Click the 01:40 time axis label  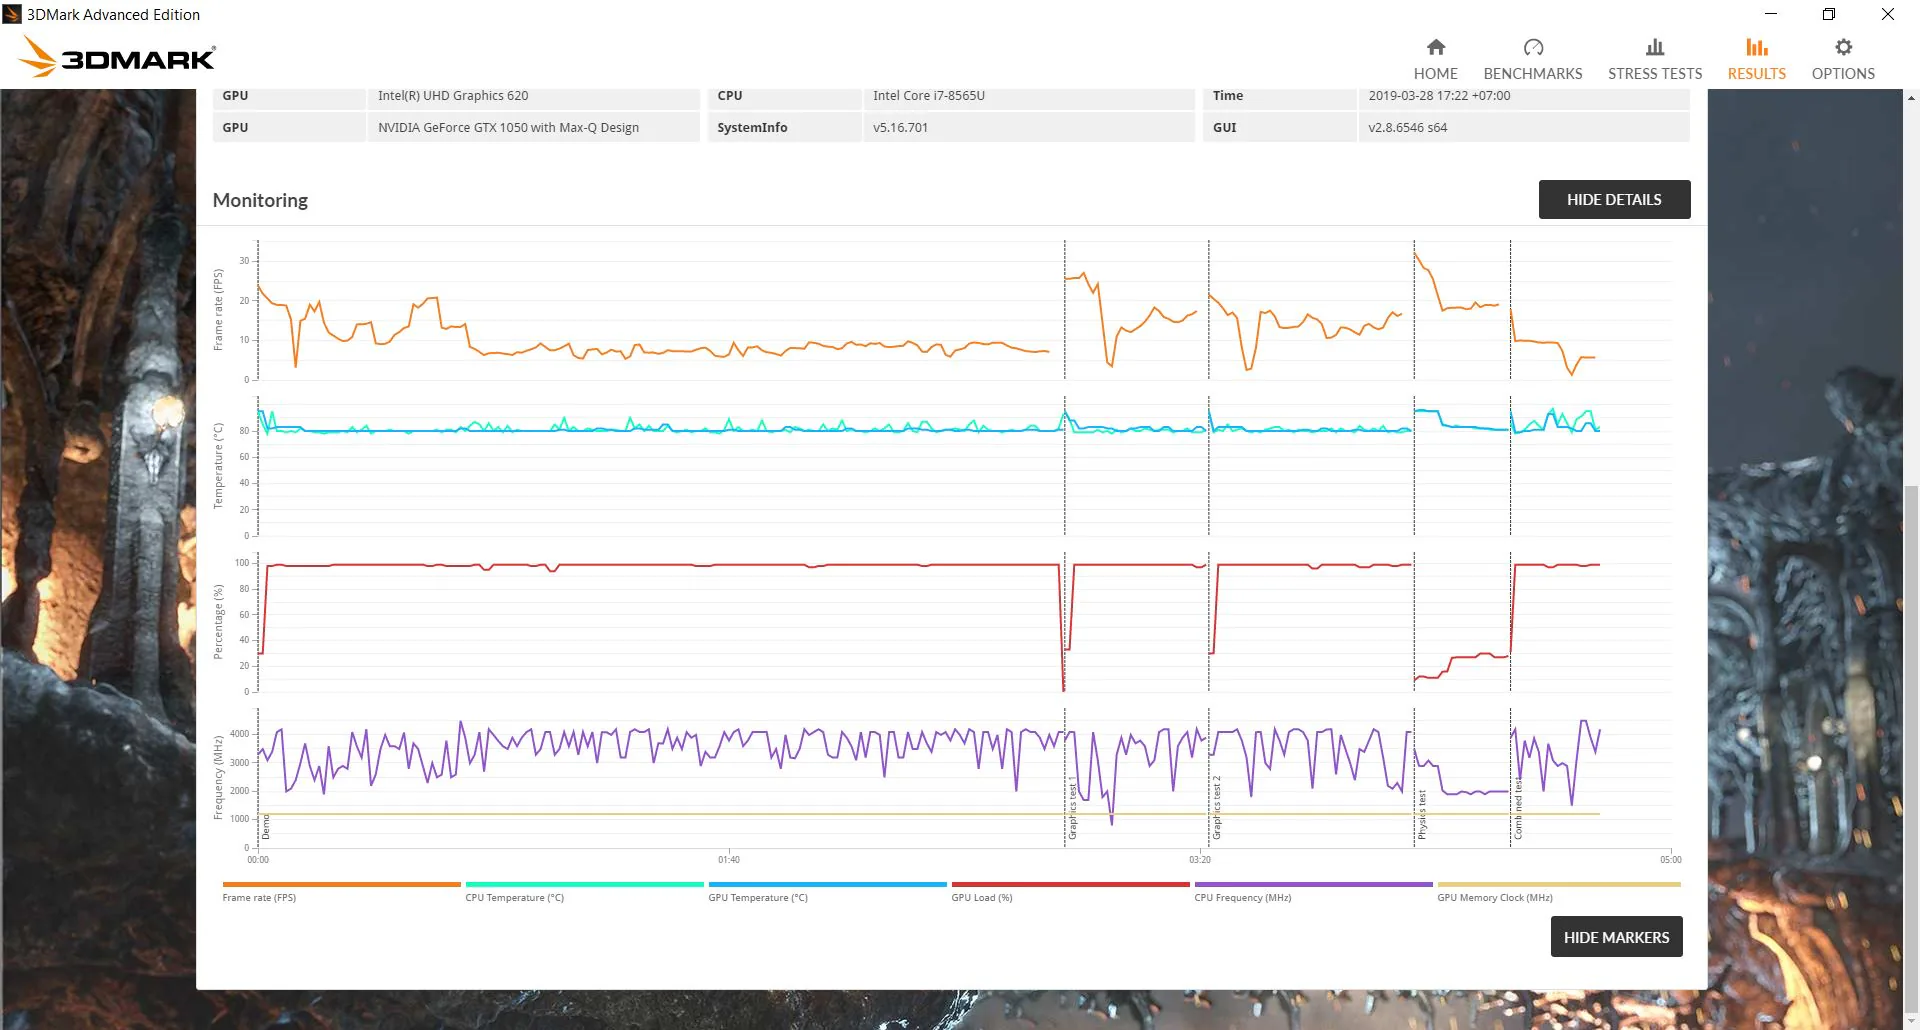tap(728, 860)
